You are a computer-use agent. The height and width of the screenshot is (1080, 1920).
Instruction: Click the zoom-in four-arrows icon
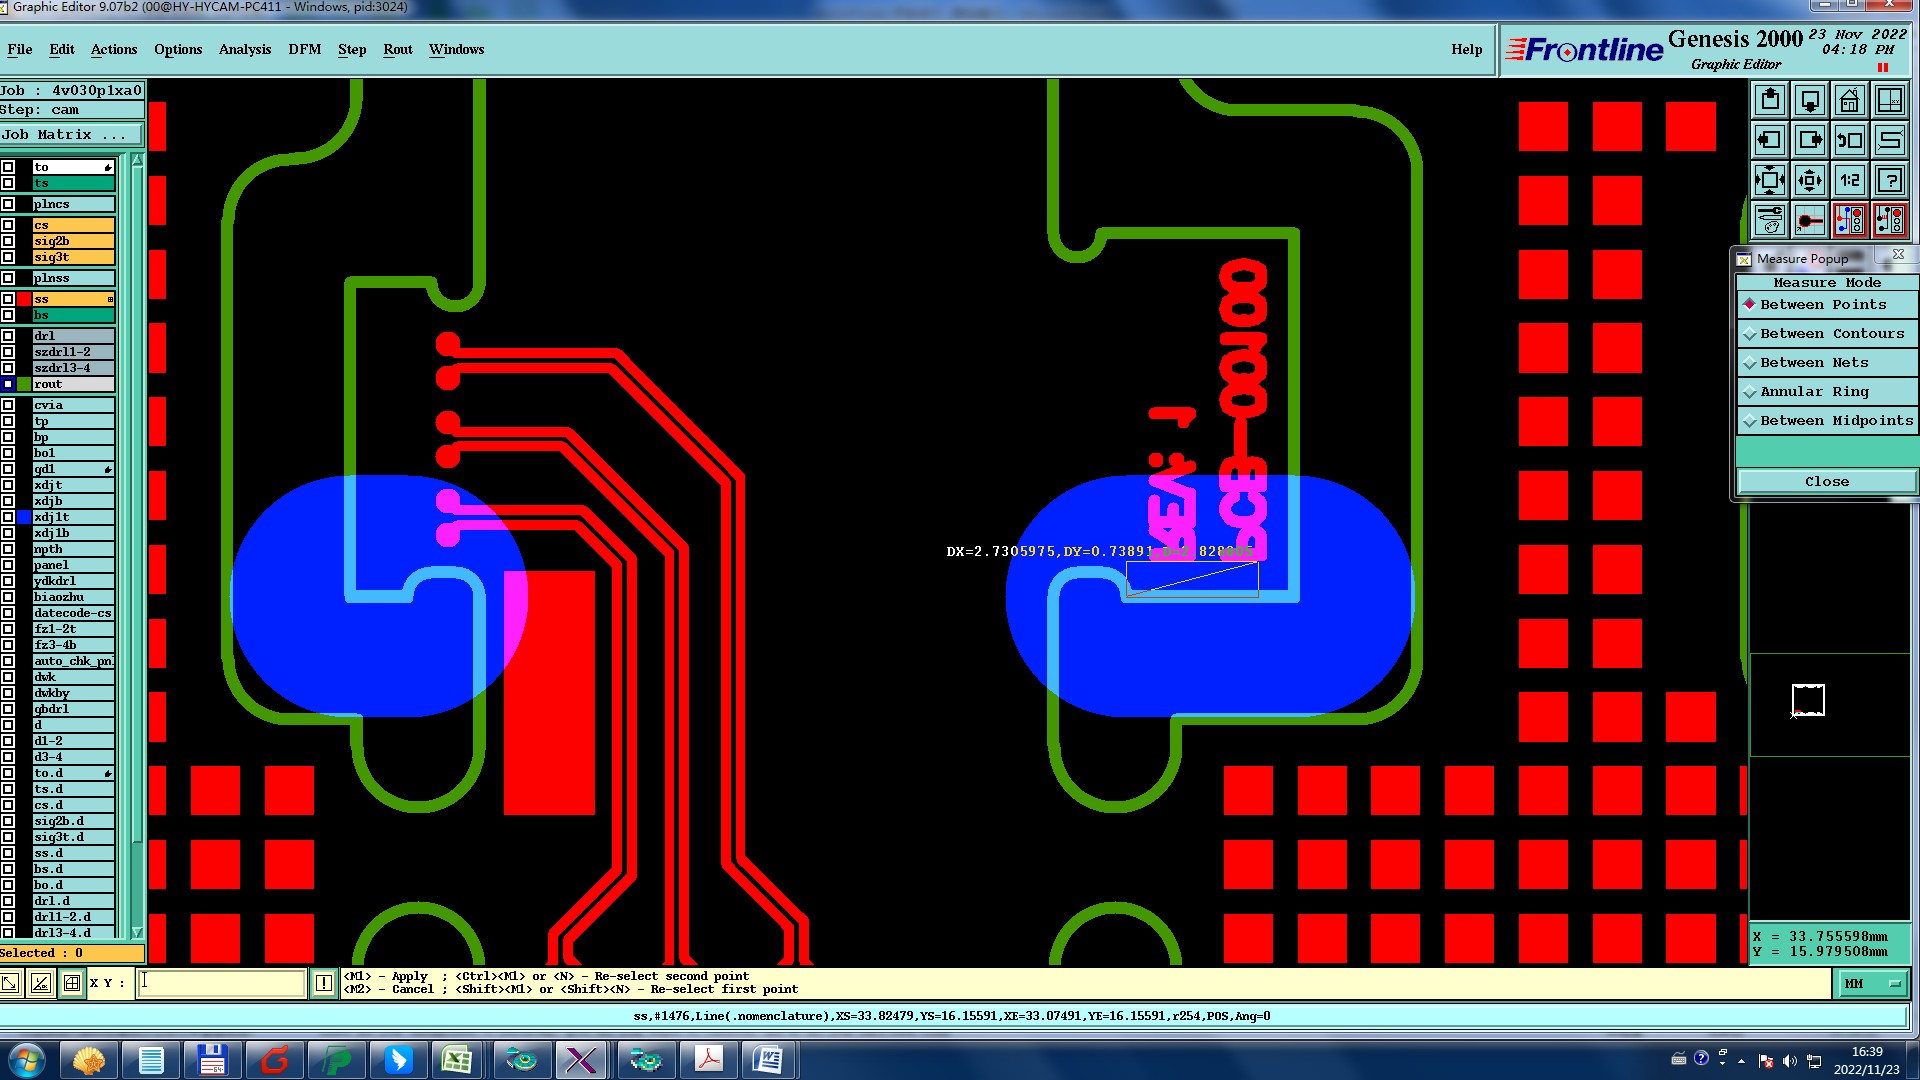[x=1770, y=180]
